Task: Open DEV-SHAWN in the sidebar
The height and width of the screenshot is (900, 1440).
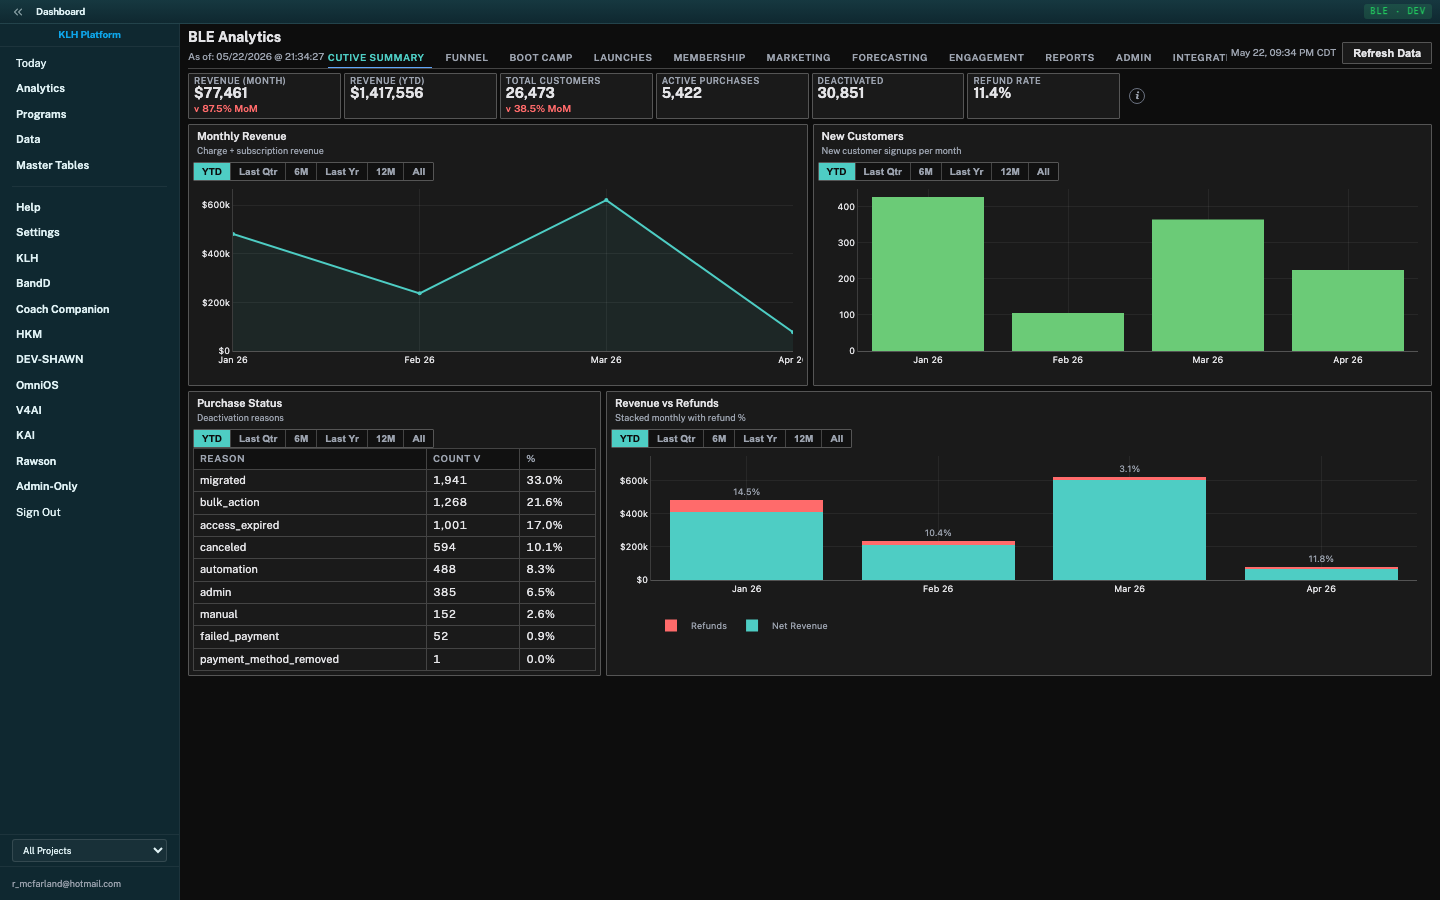Action: click(50, 360)
